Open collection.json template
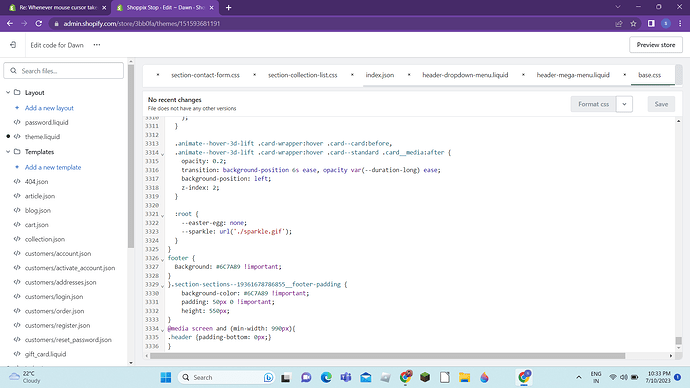Screen dimensions: 690x388 [45, 239]
